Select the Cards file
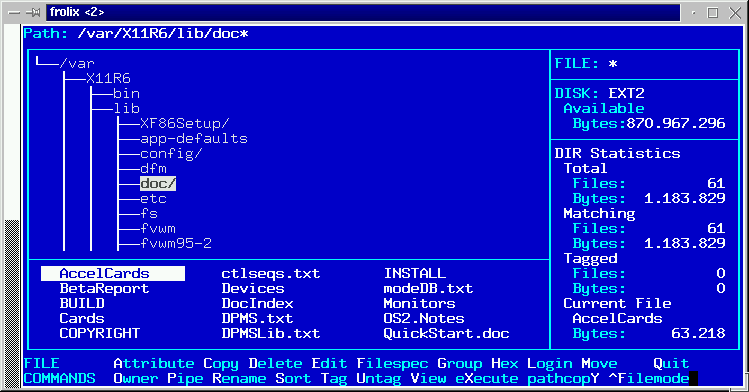 pos(82,318)
